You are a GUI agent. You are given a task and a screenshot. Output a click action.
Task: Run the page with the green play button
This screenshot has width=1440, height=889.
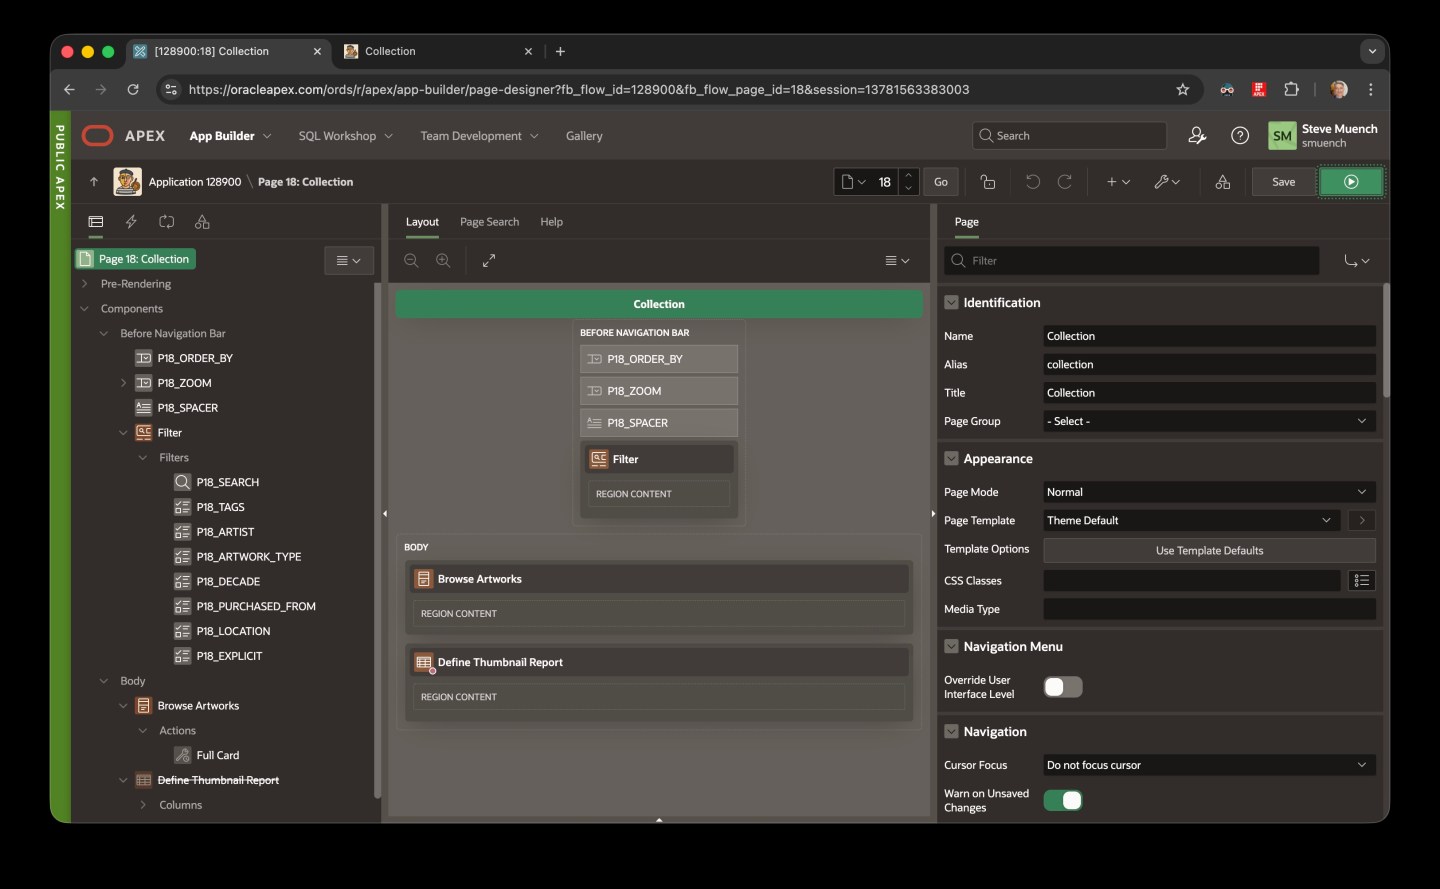(1352, 182)
